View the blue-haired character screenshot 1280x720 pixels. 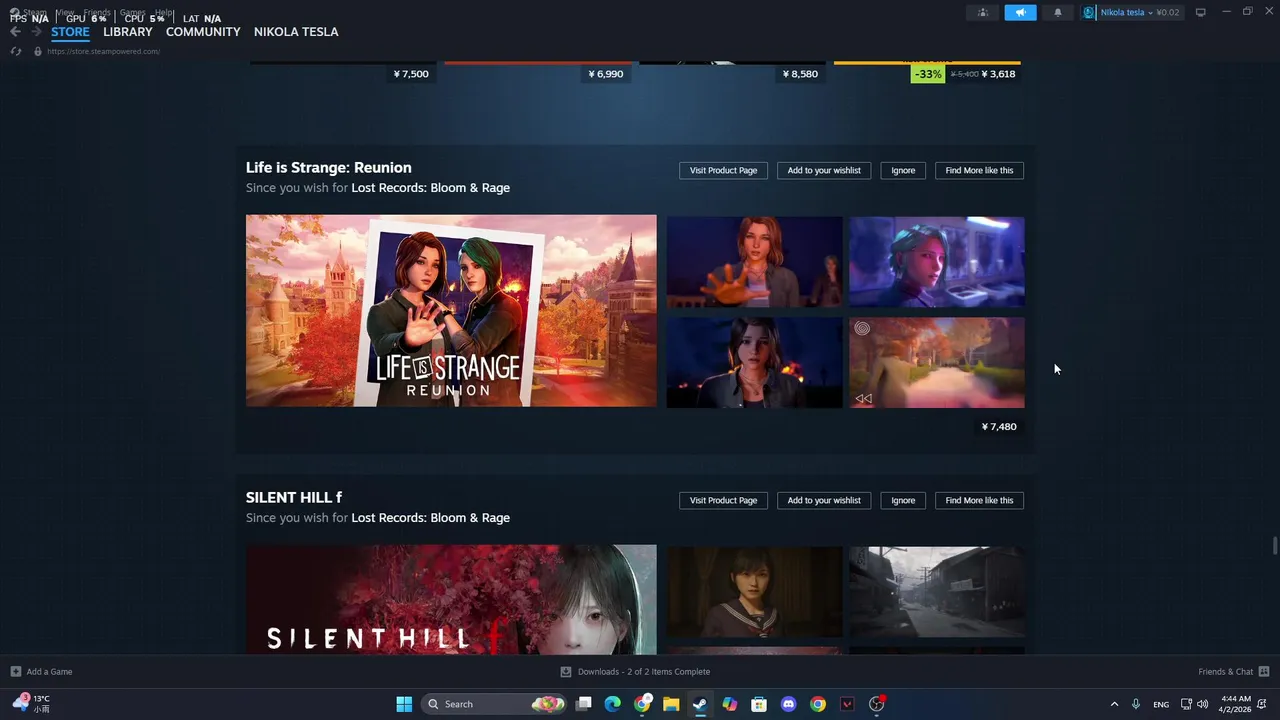click(936, 262)
